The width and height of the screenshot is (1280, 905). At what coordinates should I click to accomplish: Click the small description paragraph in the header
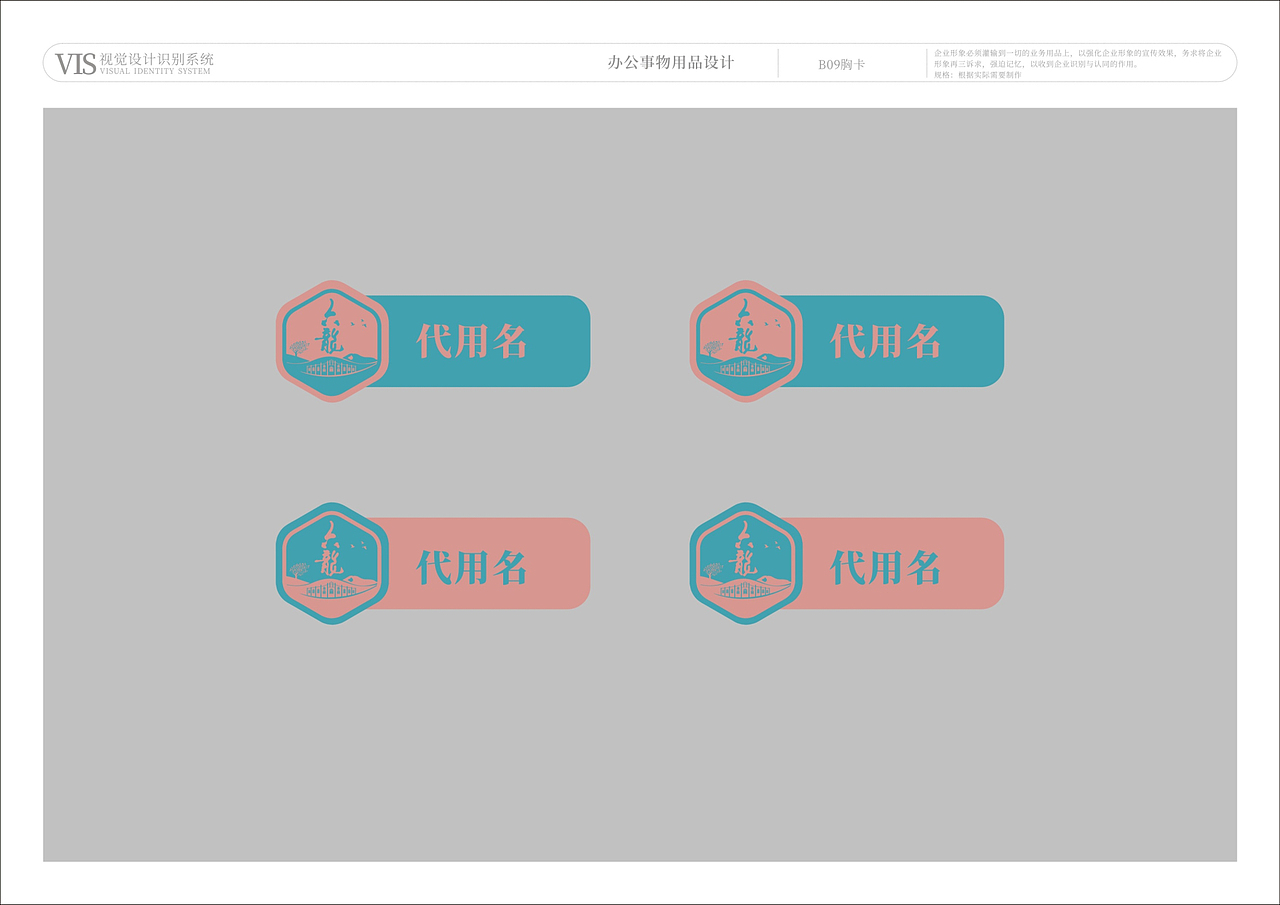(1078, 63)
